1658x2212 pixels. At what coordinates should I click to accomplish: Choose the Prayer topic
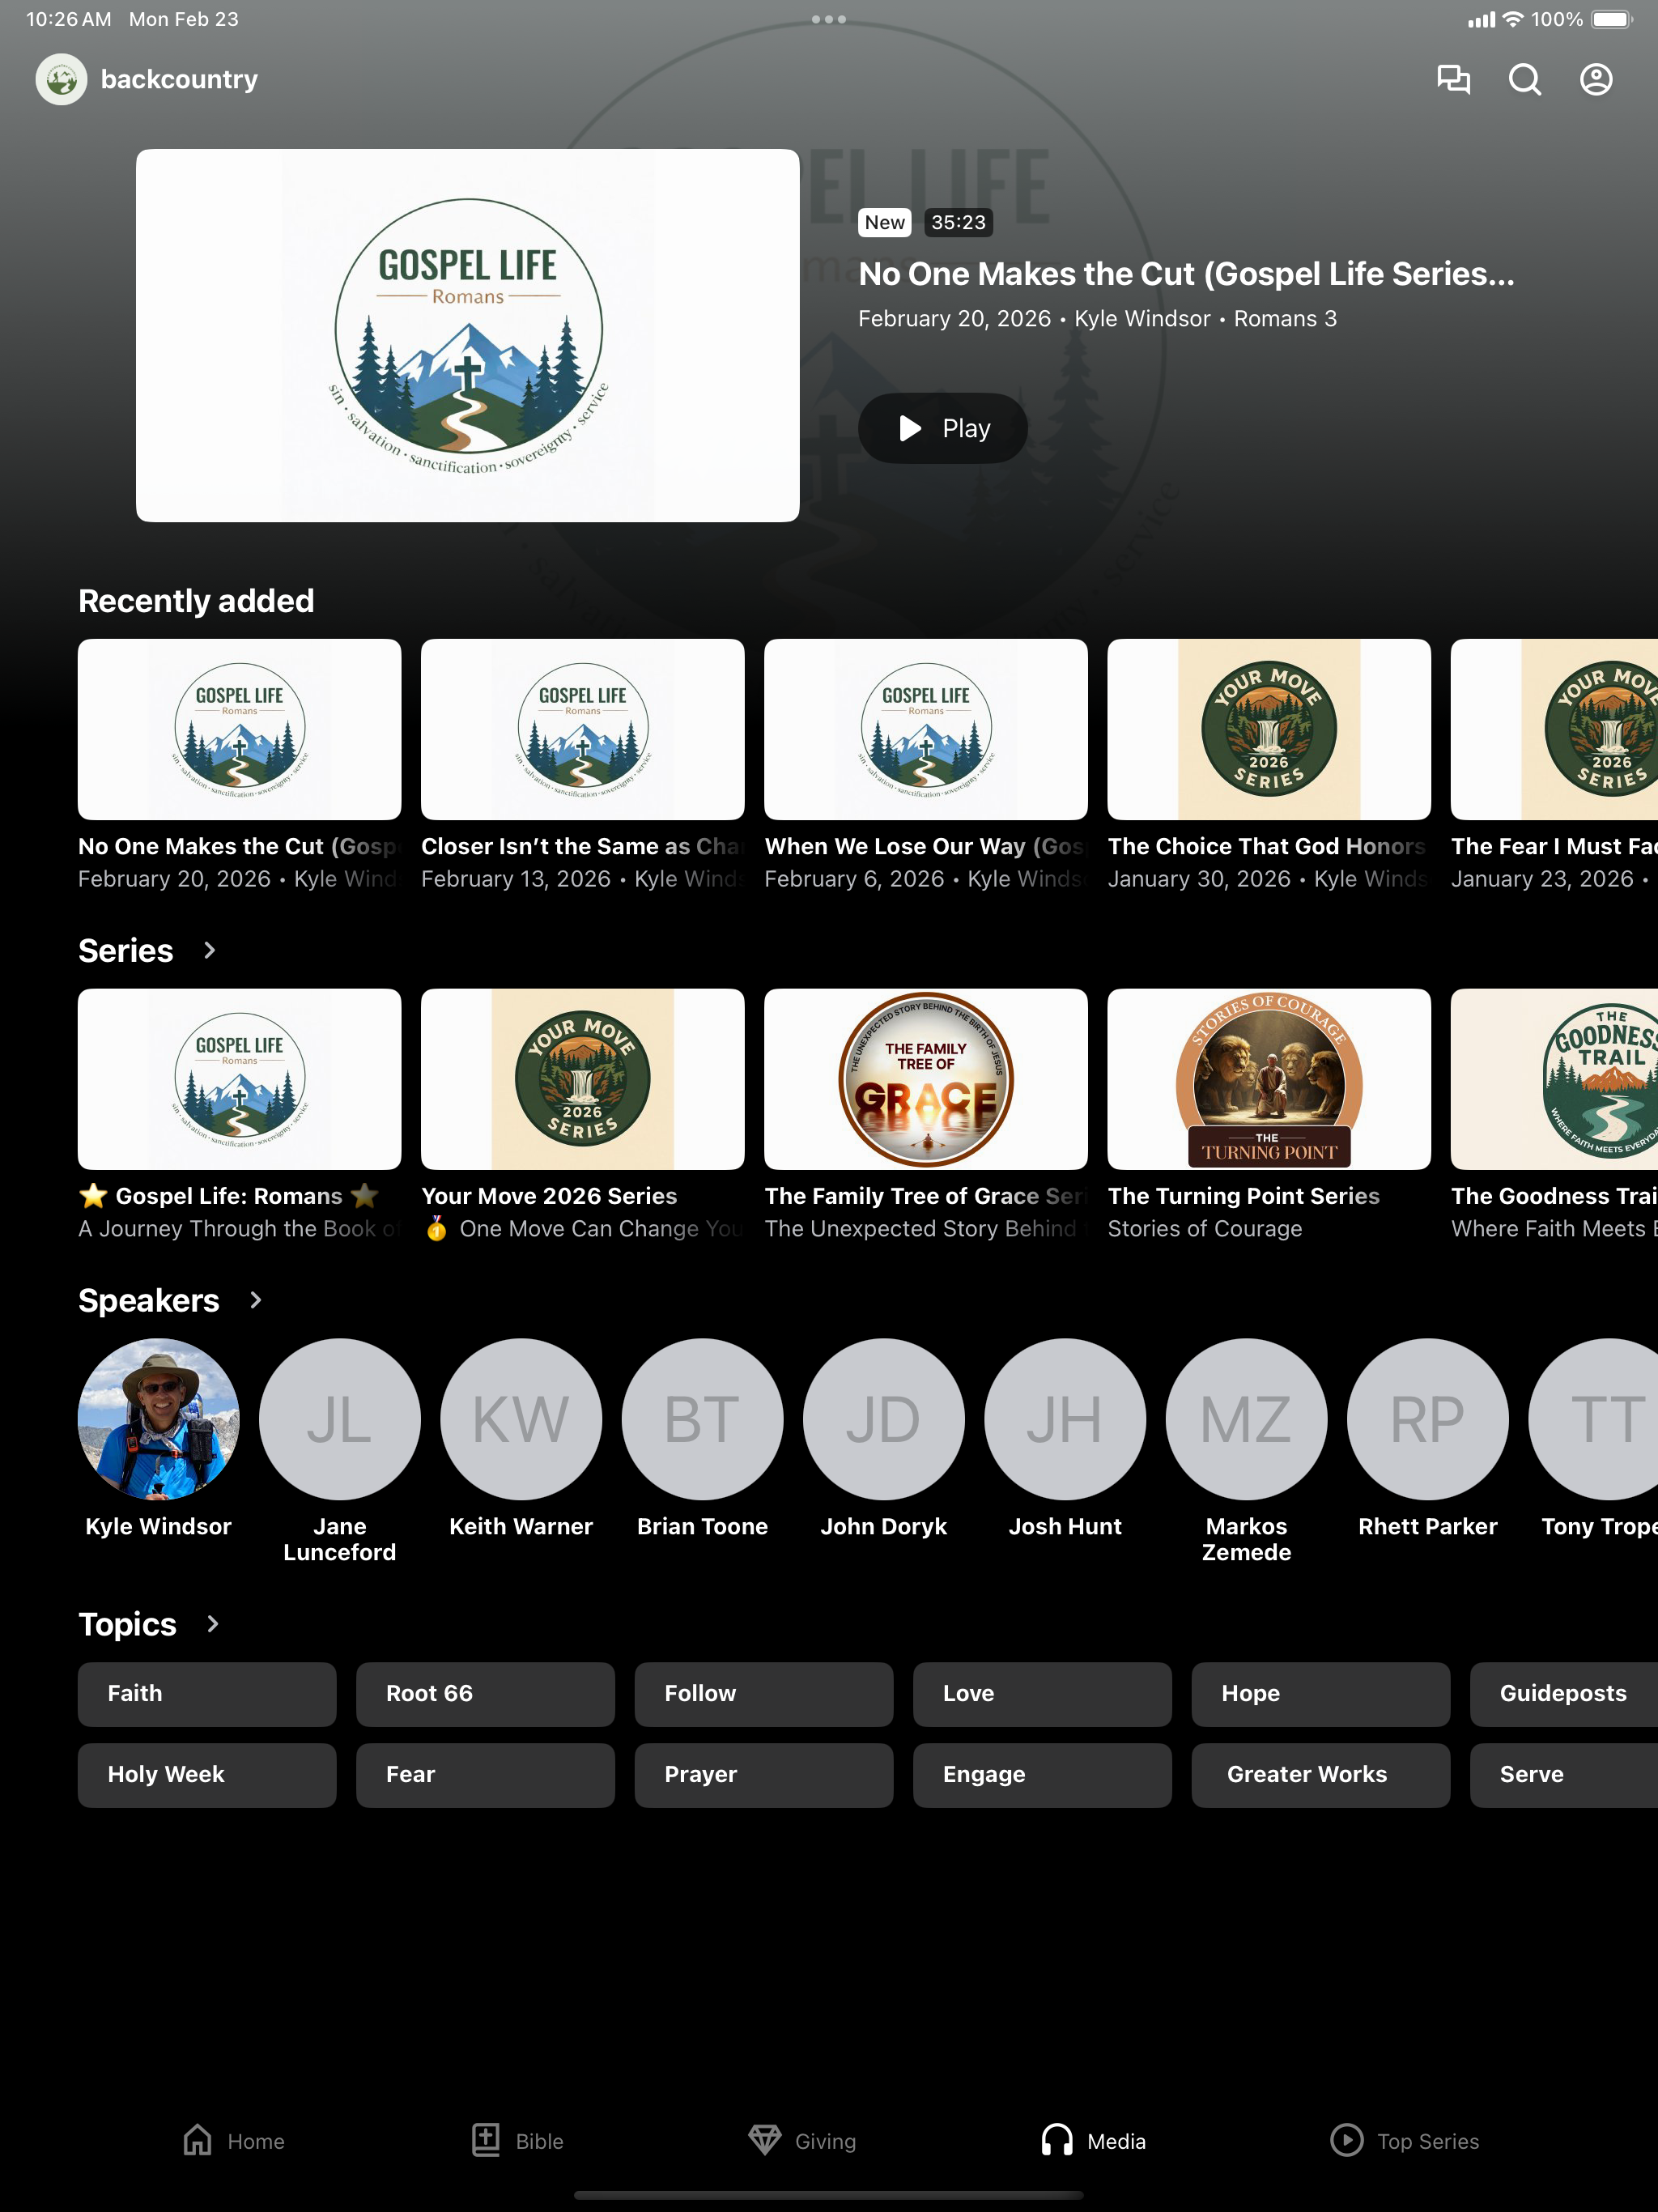[x=764, y=1775]
